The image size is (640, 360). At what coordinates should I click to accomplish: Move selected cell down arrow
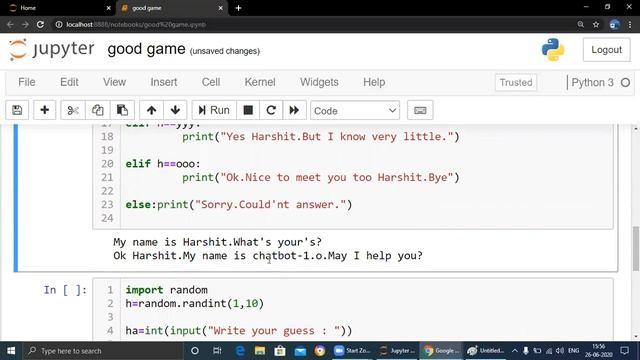point(175,110)
